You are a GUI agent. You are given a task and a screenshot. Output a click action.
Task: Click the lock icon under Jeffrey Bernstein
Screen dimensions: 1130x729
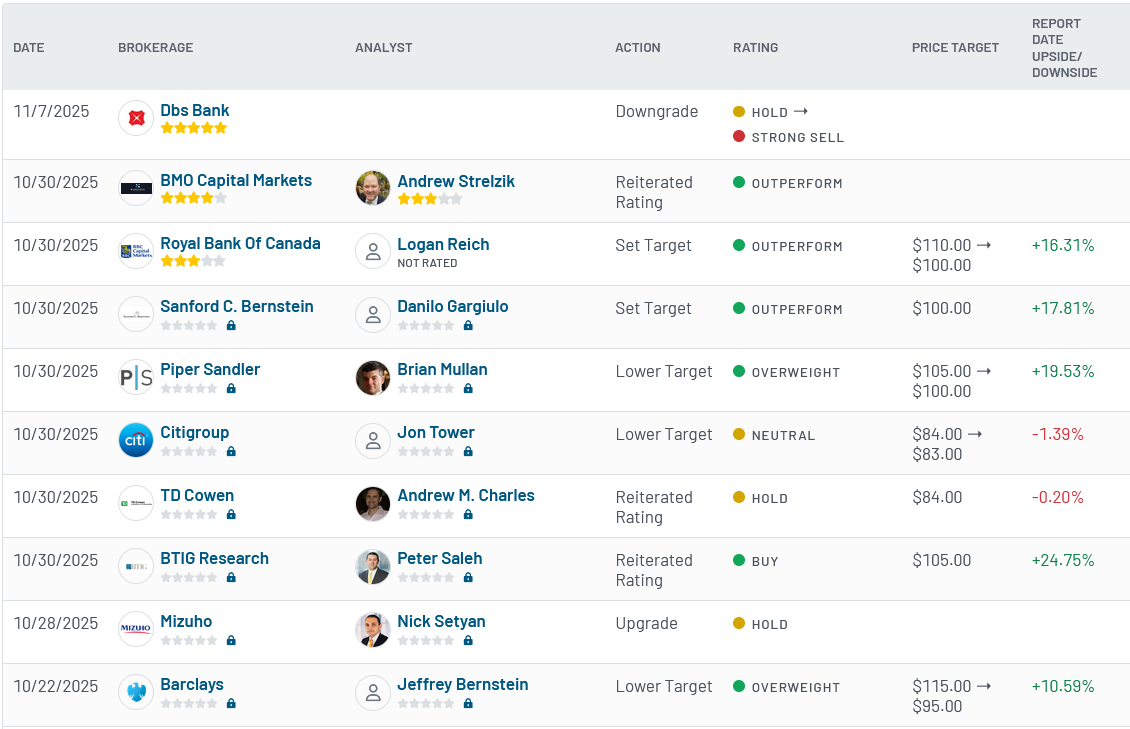click(468, 704)
